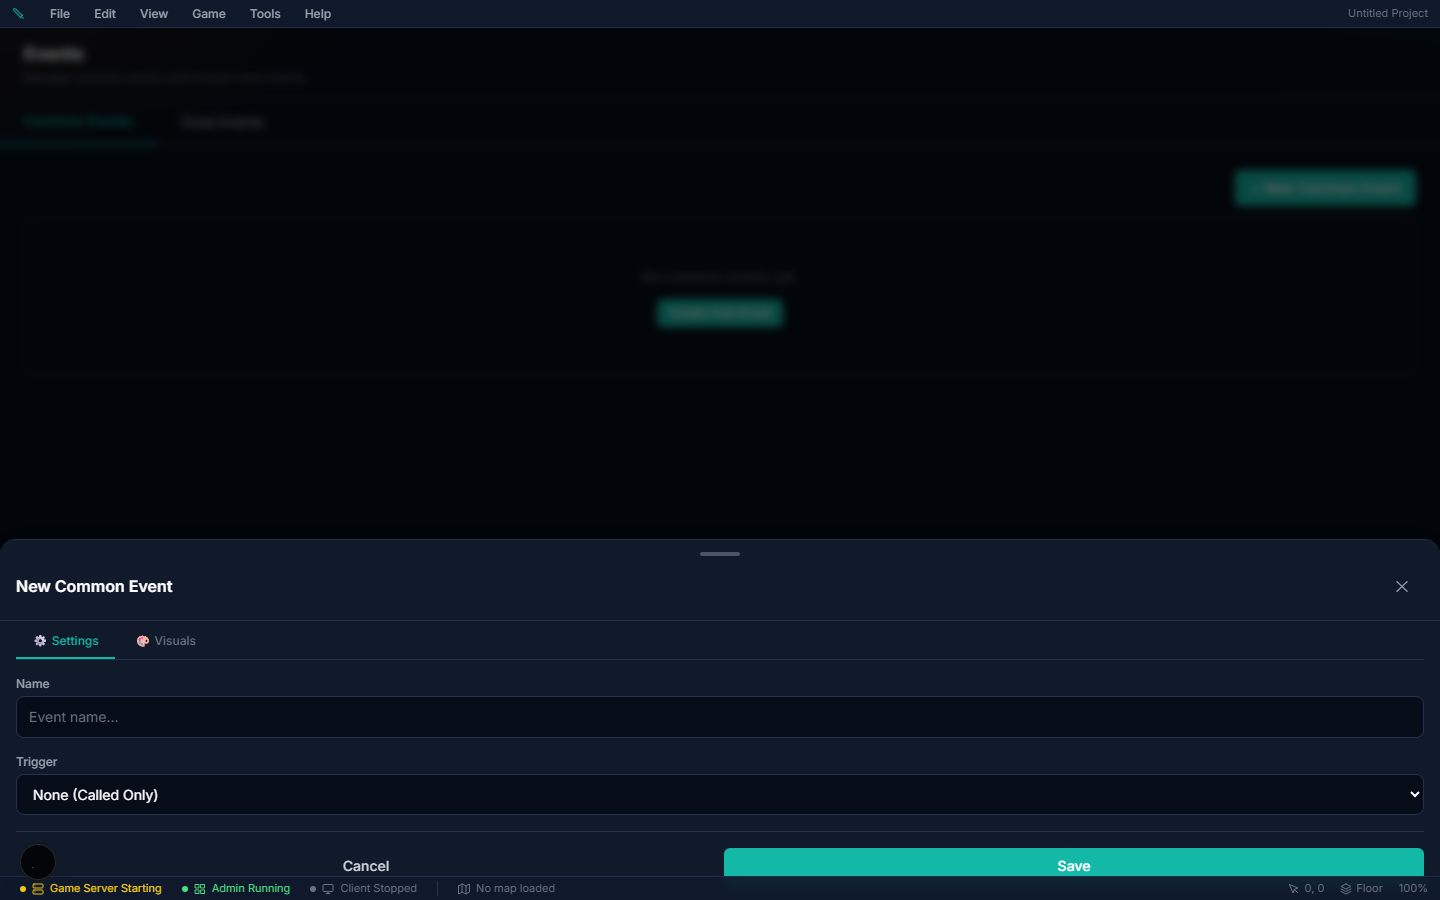Click the layers icon beside Floor

point(1346,889)
